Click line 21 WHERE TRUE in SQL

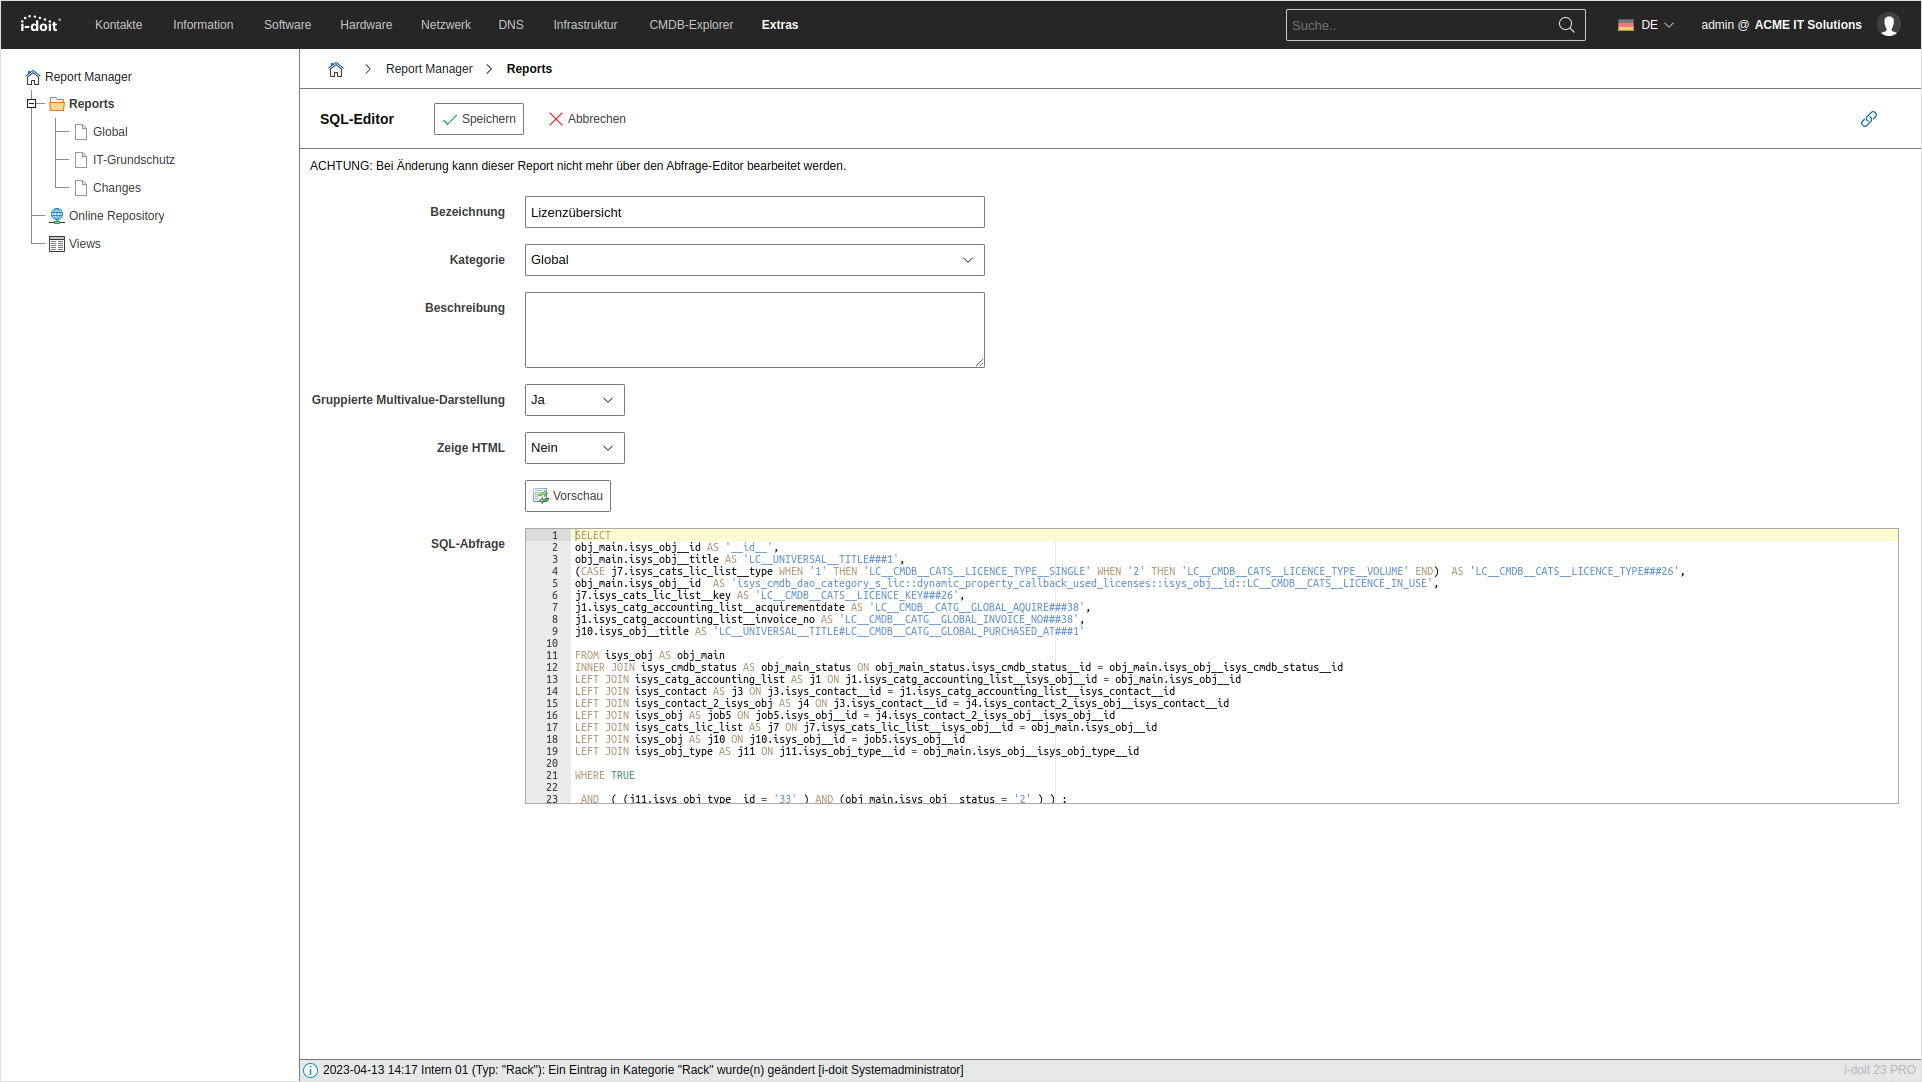[605, 776]
